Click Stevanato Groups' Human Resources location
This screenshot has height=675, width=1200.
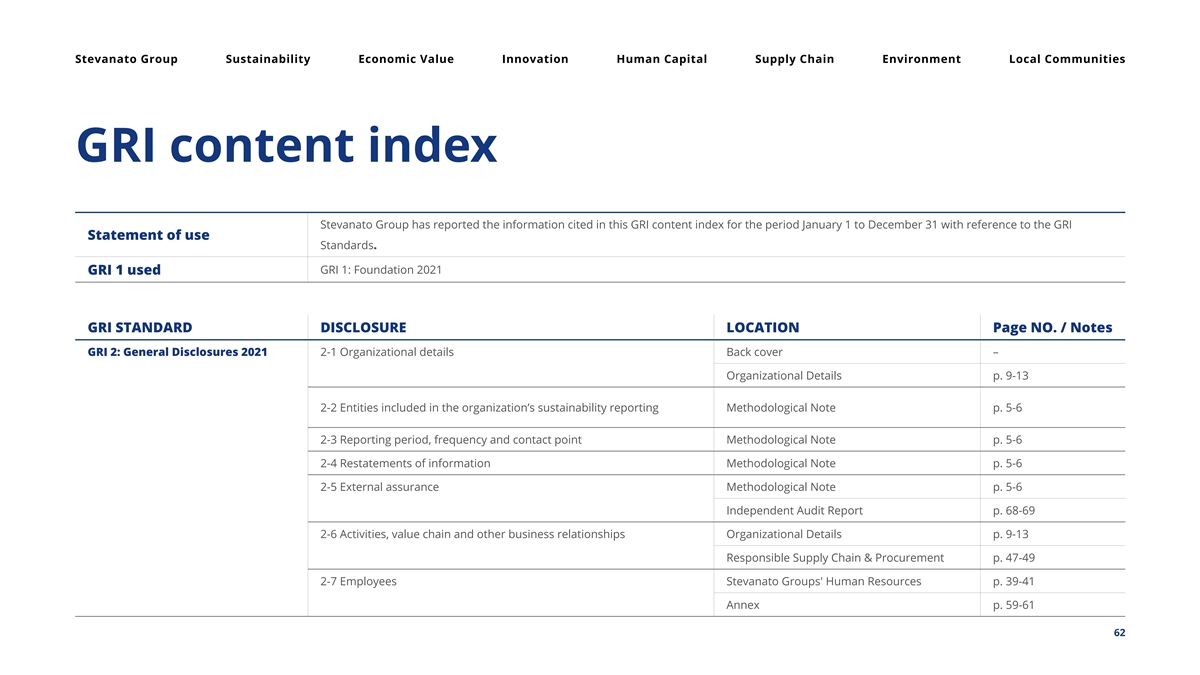(824, 581)
